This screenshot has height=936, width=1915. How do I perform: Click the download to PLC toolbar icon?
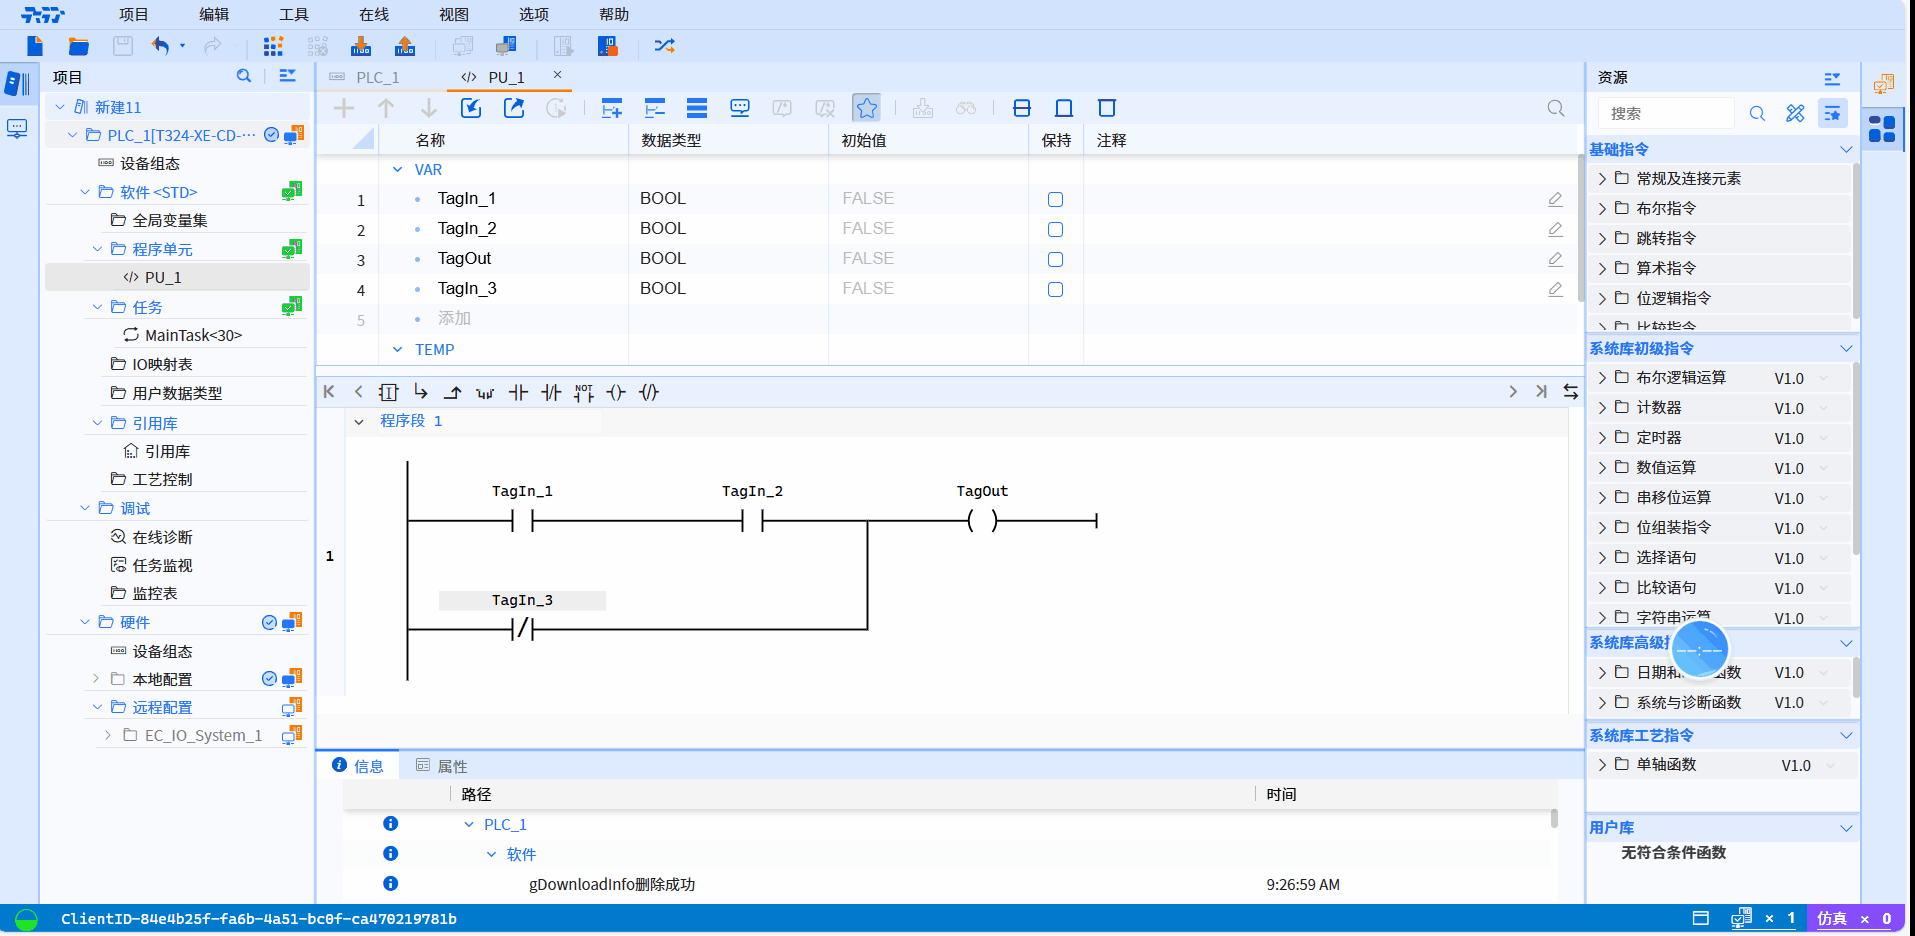(x=361, y=46)
